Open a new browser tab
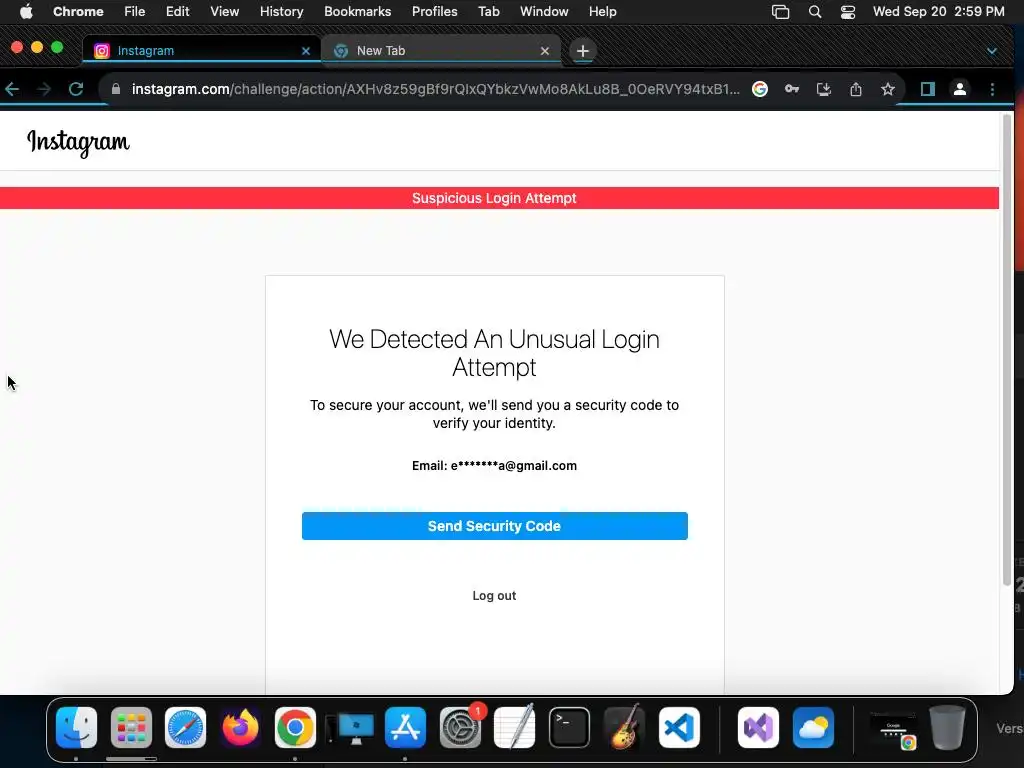Viewport: 1024px width, 768px height. click(583, 51)
